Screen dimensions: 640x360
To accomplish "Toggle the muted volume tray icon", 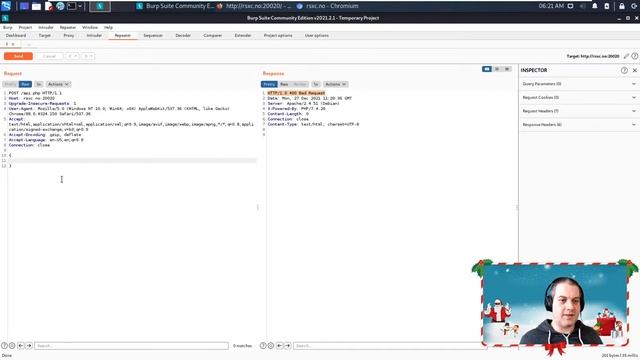I will click(583, 6).
